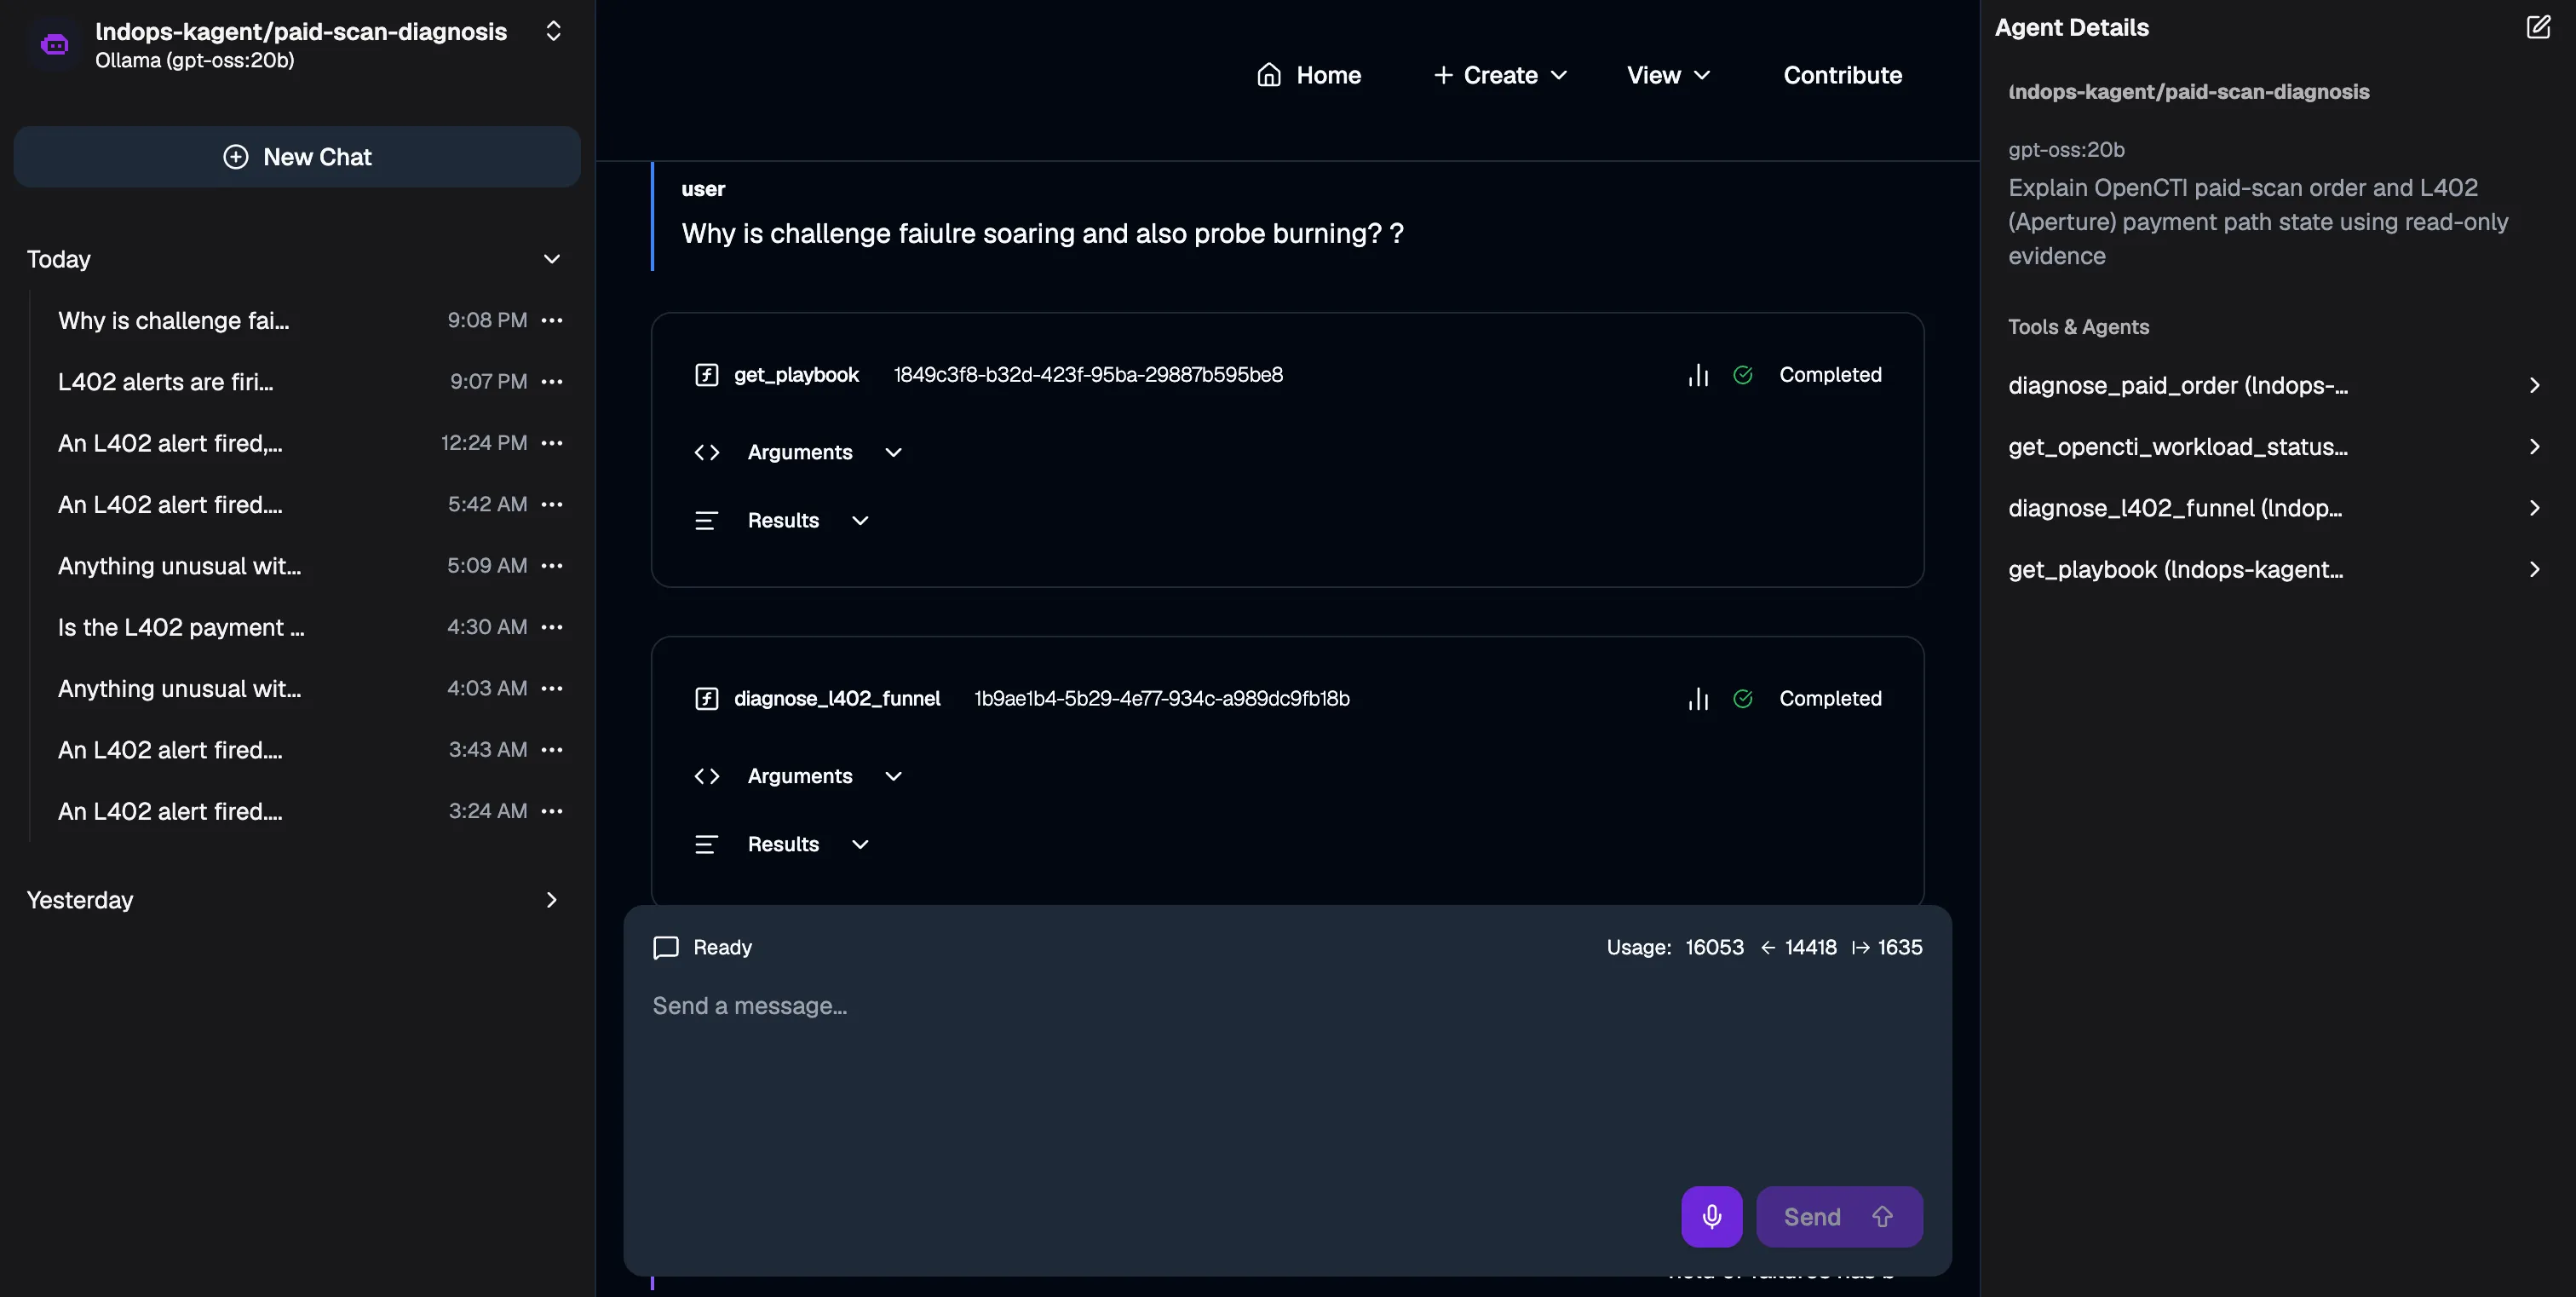
Task: Click the Completed check icon for get_playbook
Action: (1743, 375)
